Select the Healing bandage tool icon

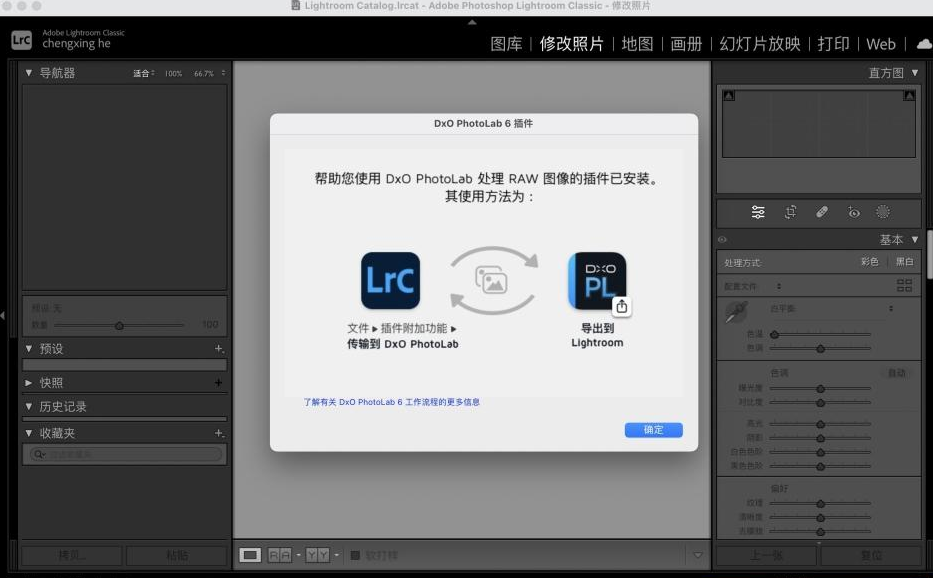[x=822, y=212]
